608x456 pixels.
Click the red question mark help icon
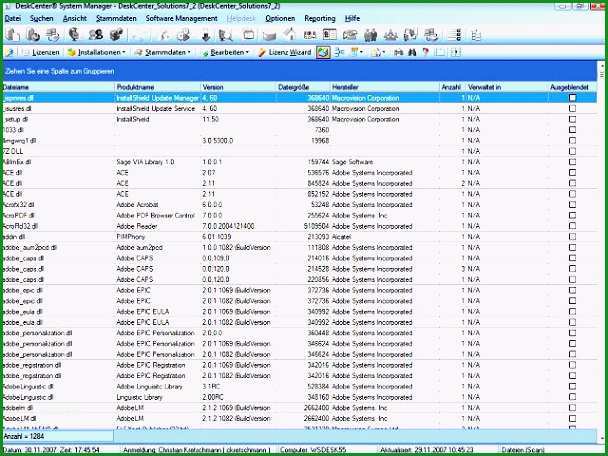tap(425, 52)
